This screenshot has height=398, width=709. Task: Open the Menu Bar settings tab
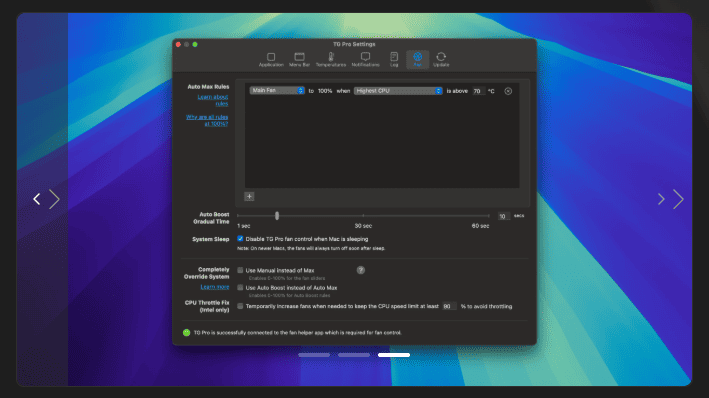coord(299,60)
